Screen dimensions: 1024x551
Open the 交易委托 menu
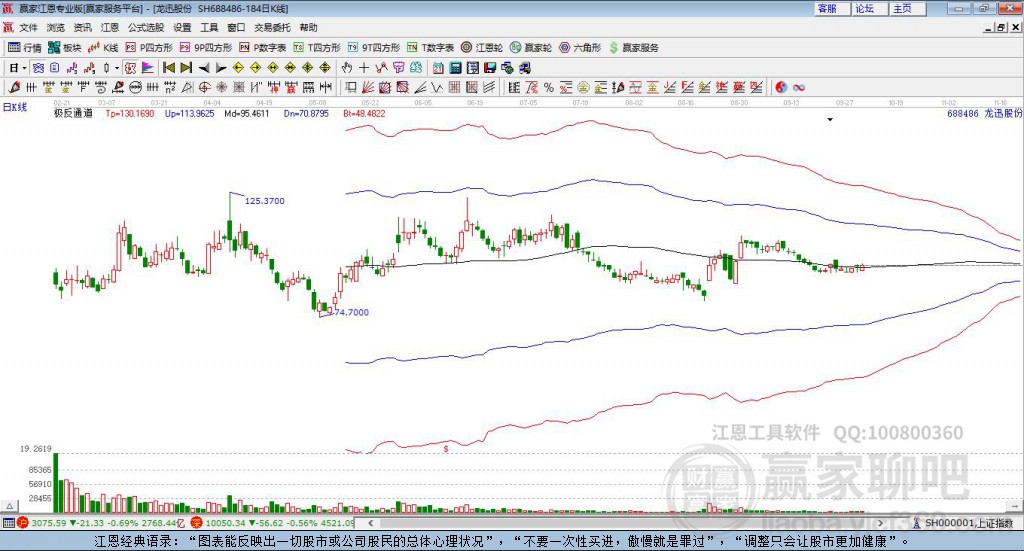coord(272,27)
